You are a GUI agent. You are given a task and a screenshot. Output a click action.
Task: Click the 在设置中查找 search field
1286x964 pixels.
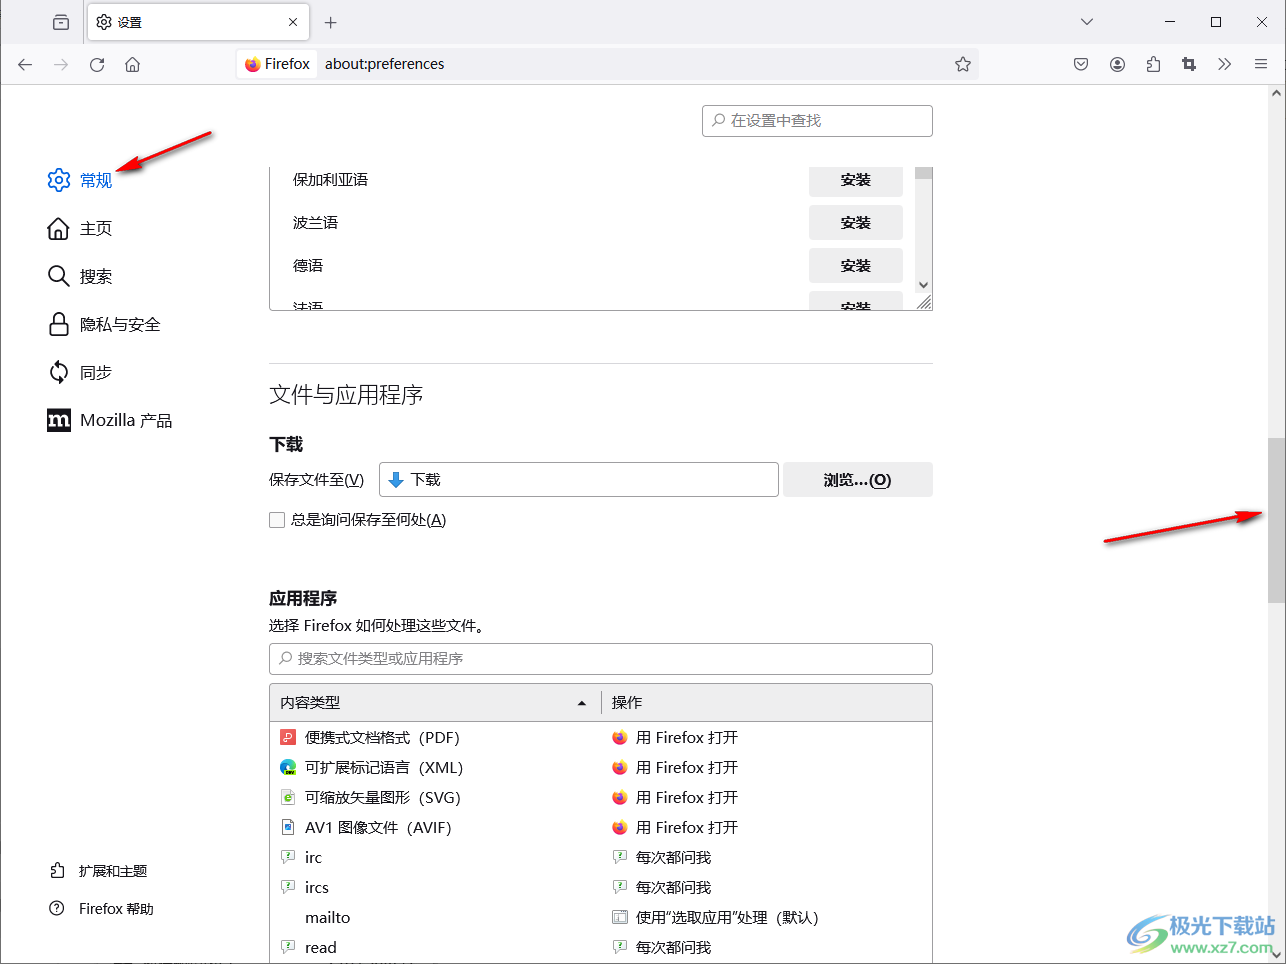click(817, 120)
